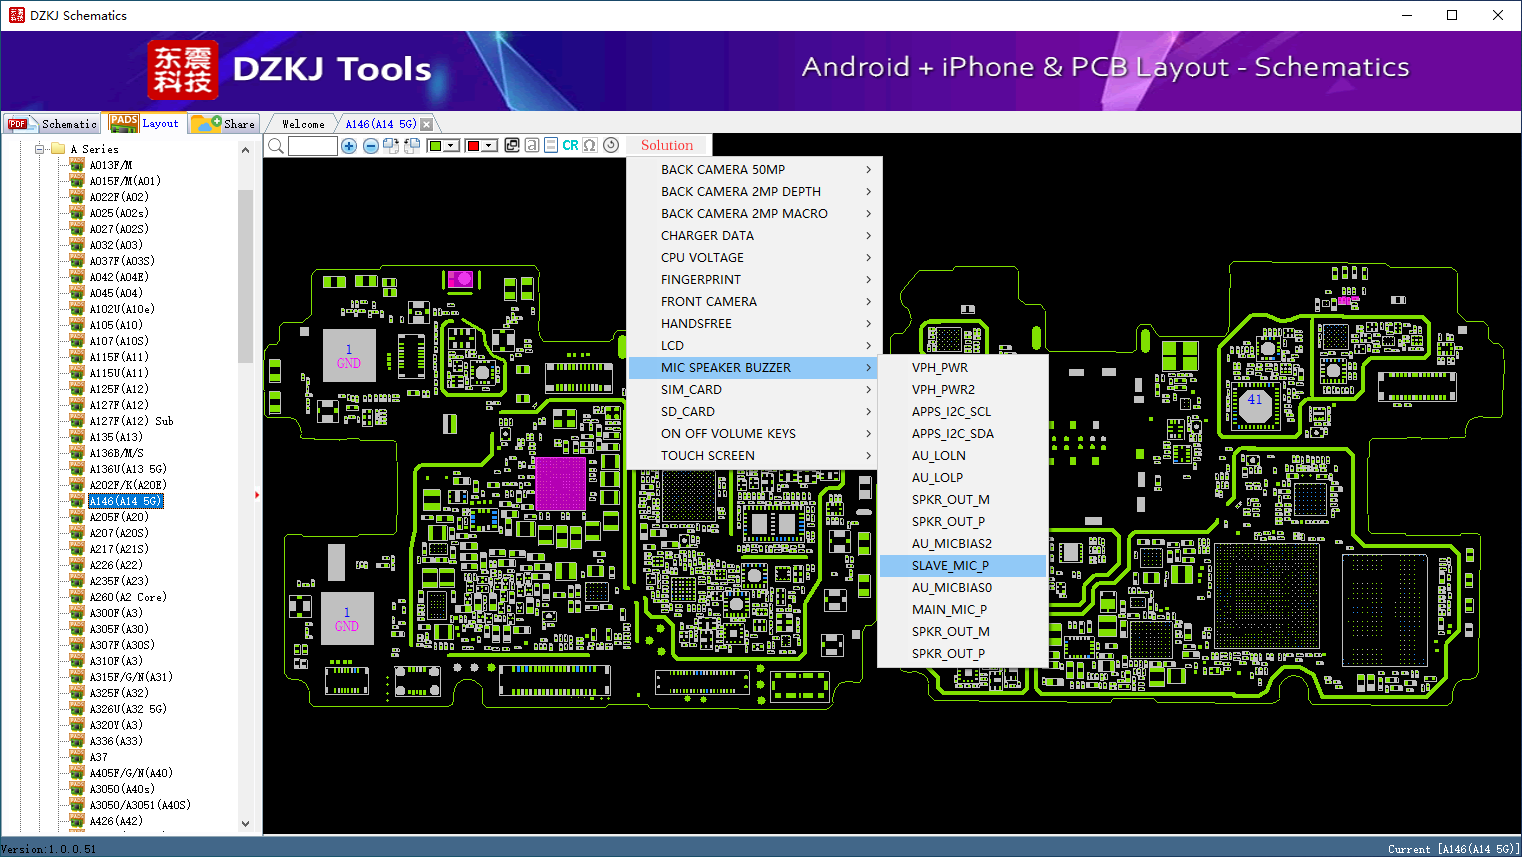Open the A125F(A12) tree entry
Screen dimensions: 1522x857
[119, 389]
